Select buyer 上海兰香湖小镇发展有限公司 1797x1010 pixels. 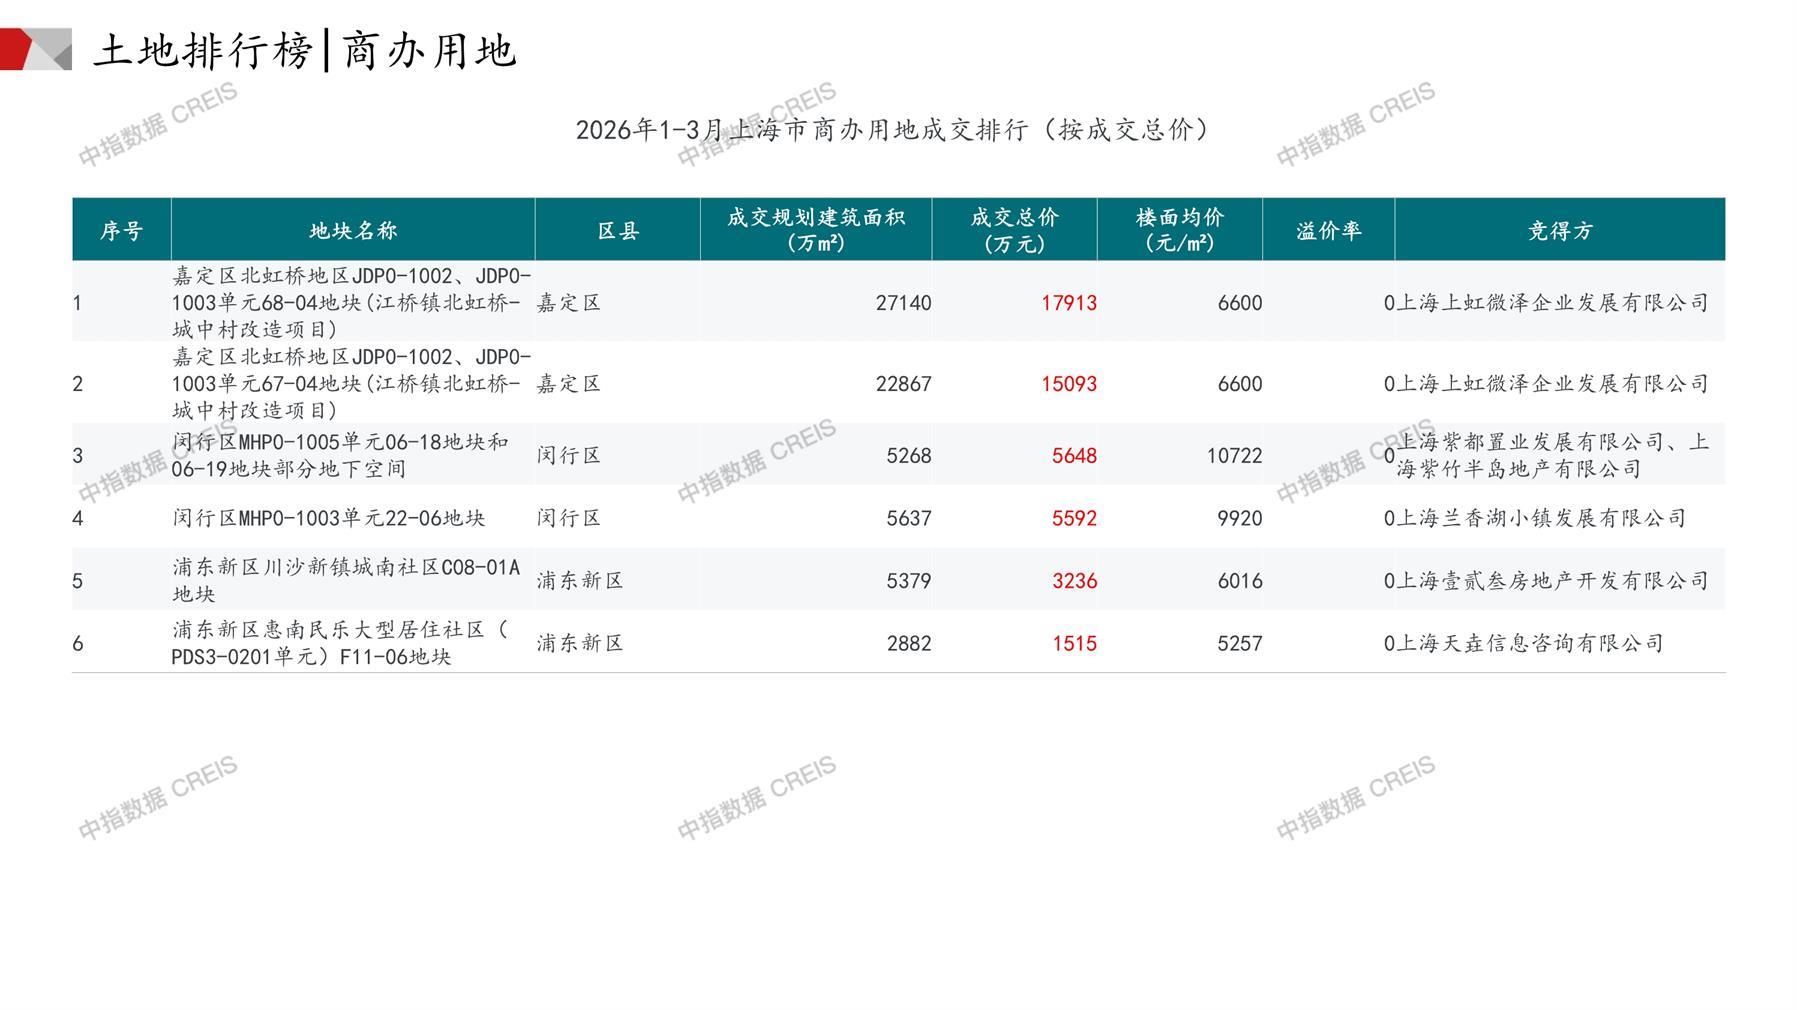pyautogui.click(x=1540, y=518)
